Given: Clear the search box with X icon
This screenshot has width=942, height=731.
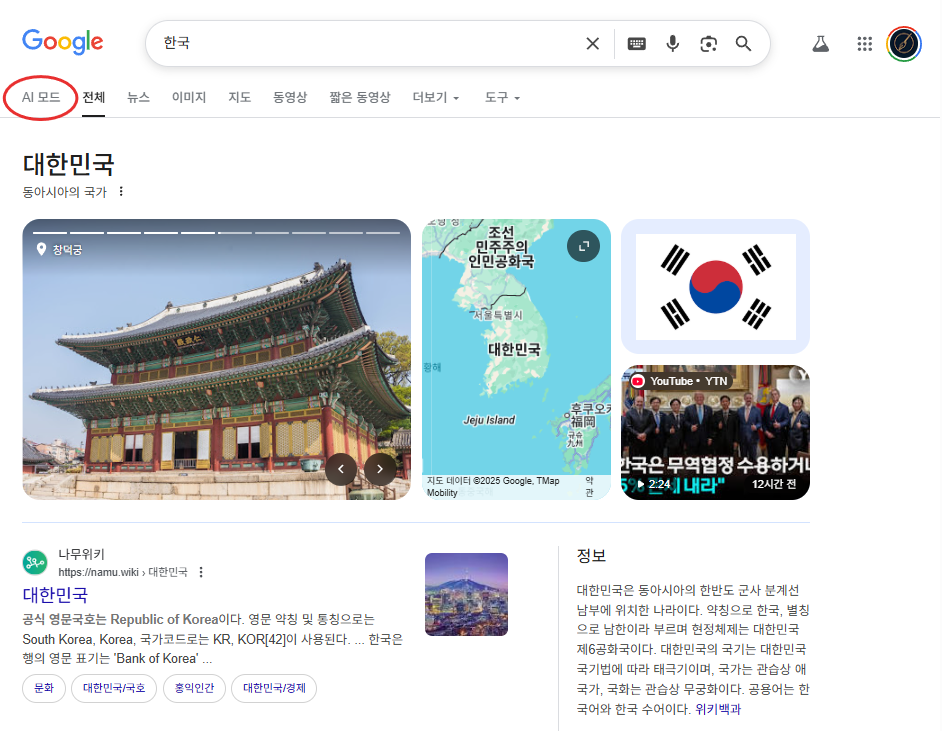Looking at the screenshot, I should pyautogui.click(x=592, y=43).
